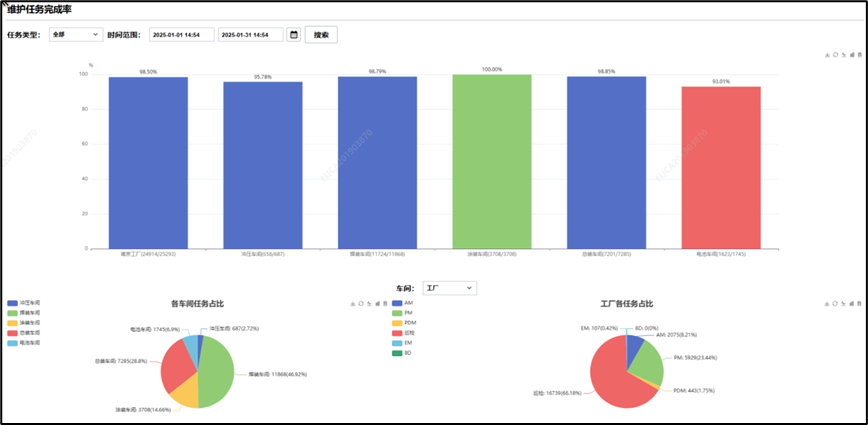
Task: Expand the 车间 dropdown showing 工厂
Action: point(450,288)
